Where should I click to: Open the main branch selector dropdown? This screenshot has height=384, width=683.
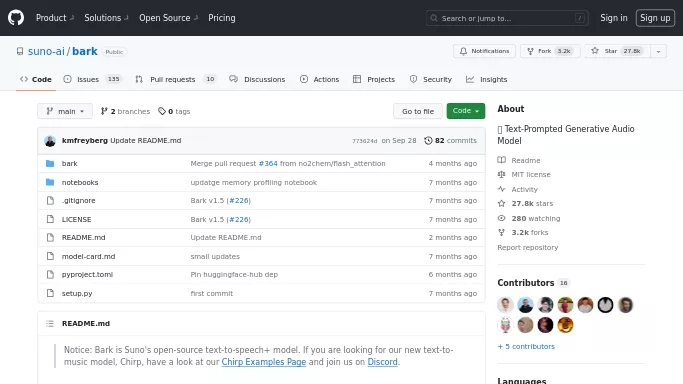pos(65,111)
